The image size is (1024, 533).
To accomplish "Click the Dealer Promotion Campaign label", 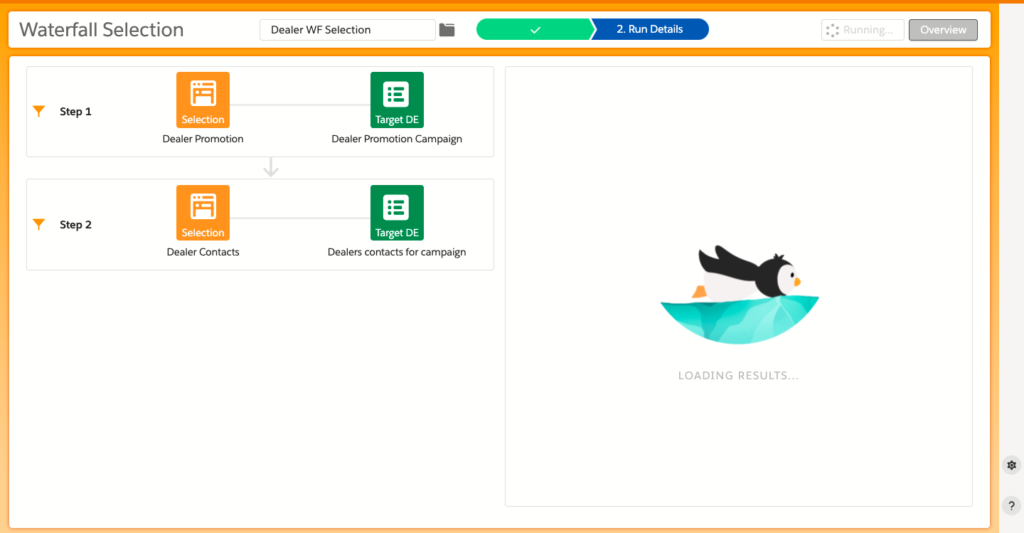I will click(397, 139).
